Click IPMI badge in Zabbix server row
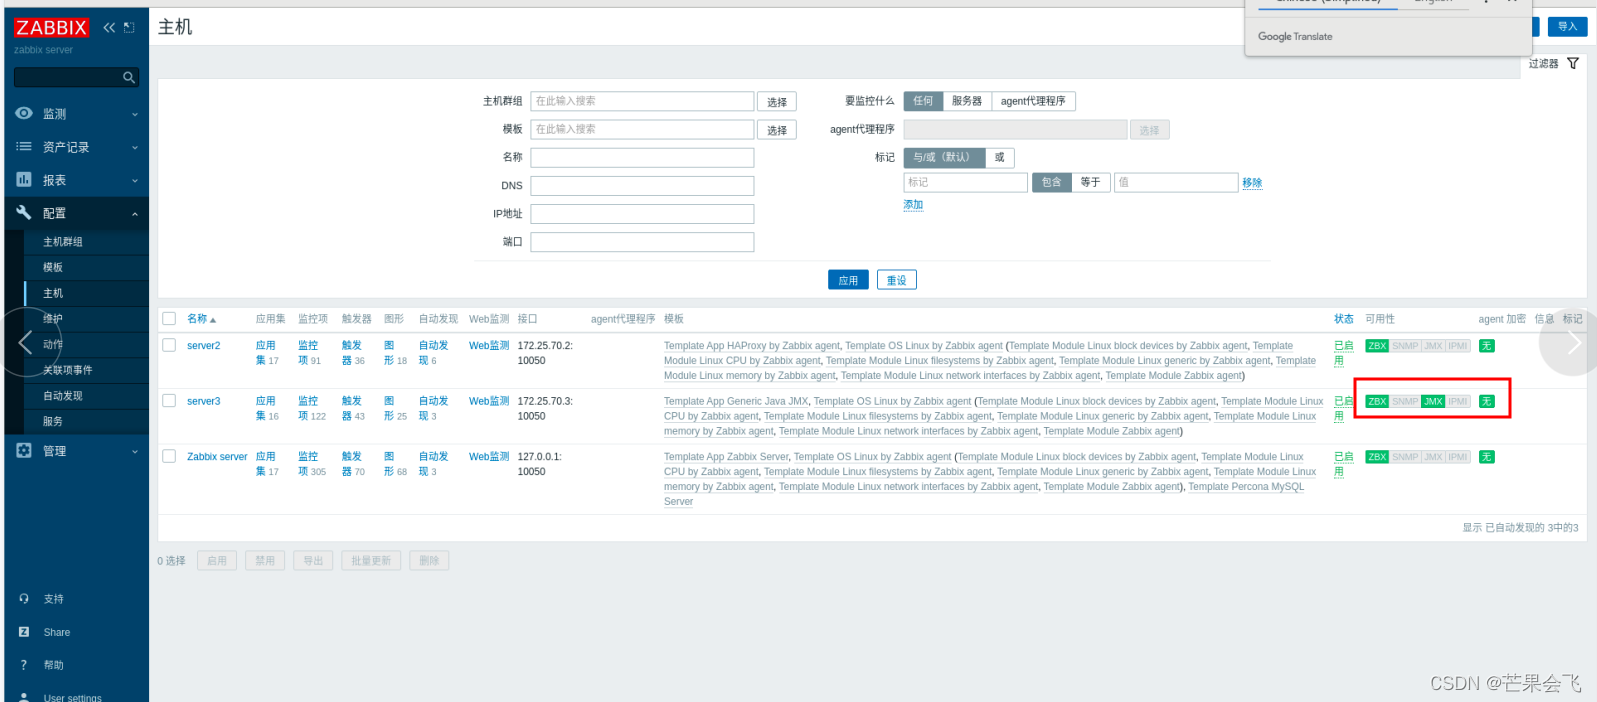 1458,457
